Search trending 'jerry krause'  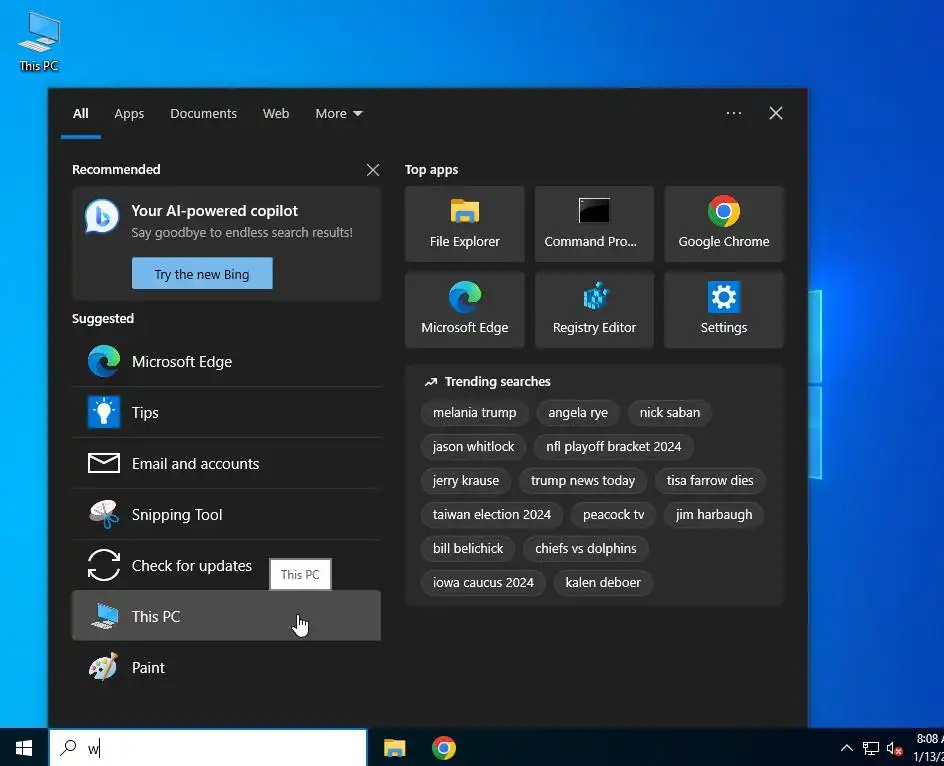click(x=465, y=480)
